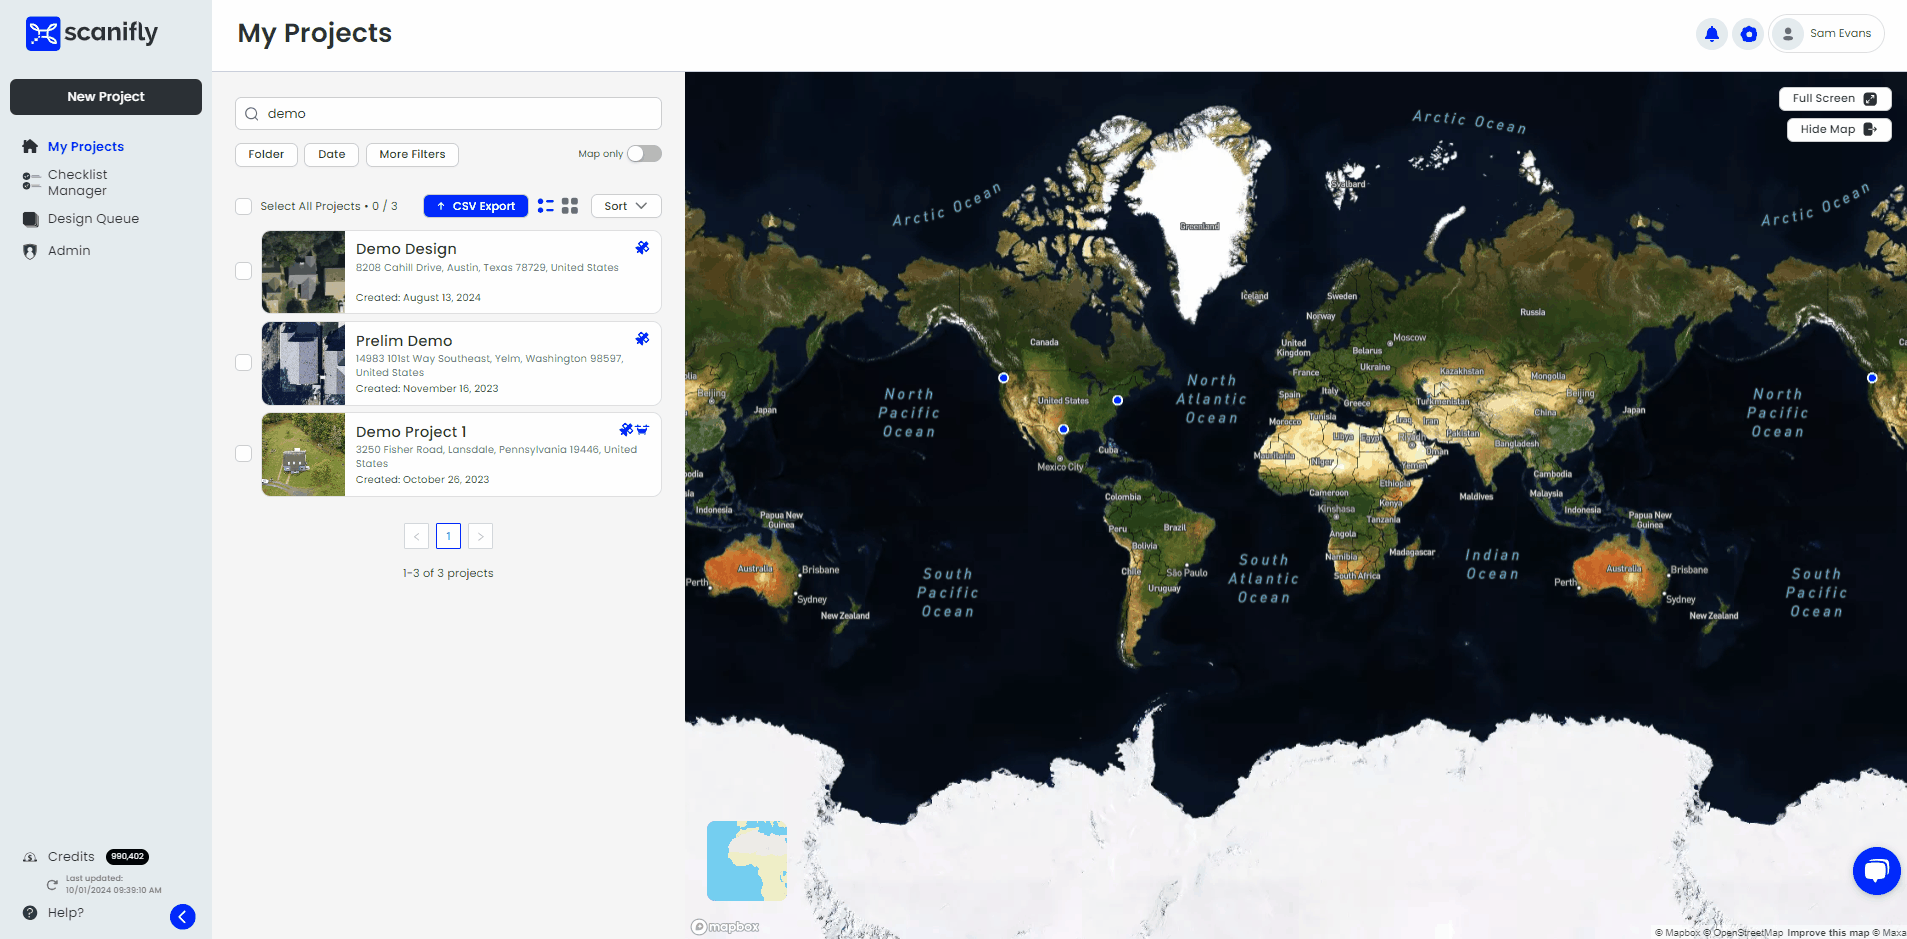Open the chat support bubble
The image size is (1907, 939).
(x=1875, y=870)
